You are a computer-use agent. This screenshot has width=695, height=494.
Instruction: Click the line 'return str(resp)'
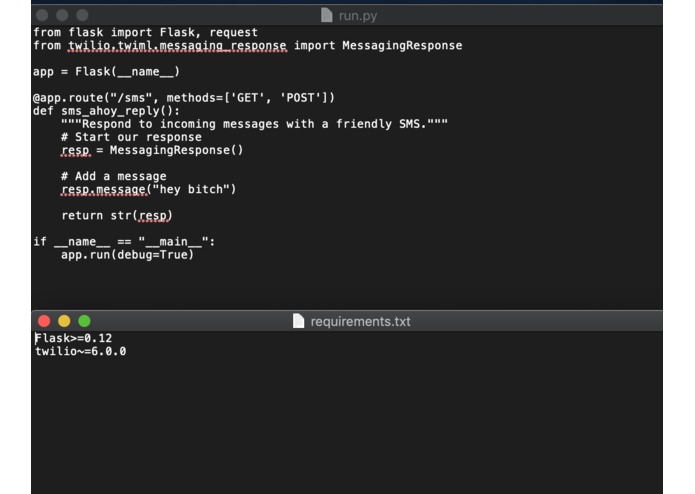117,216
